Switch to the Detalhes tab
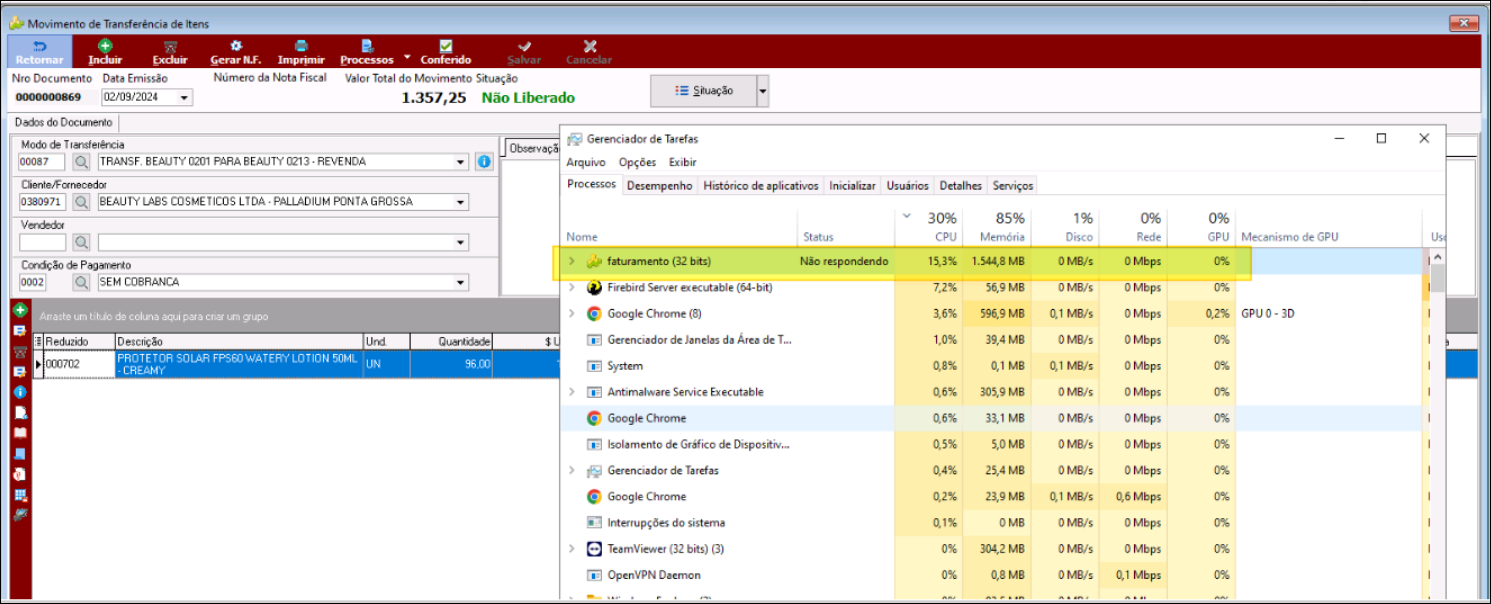Screen dimensions: 1491x604 tap(961, 186)
